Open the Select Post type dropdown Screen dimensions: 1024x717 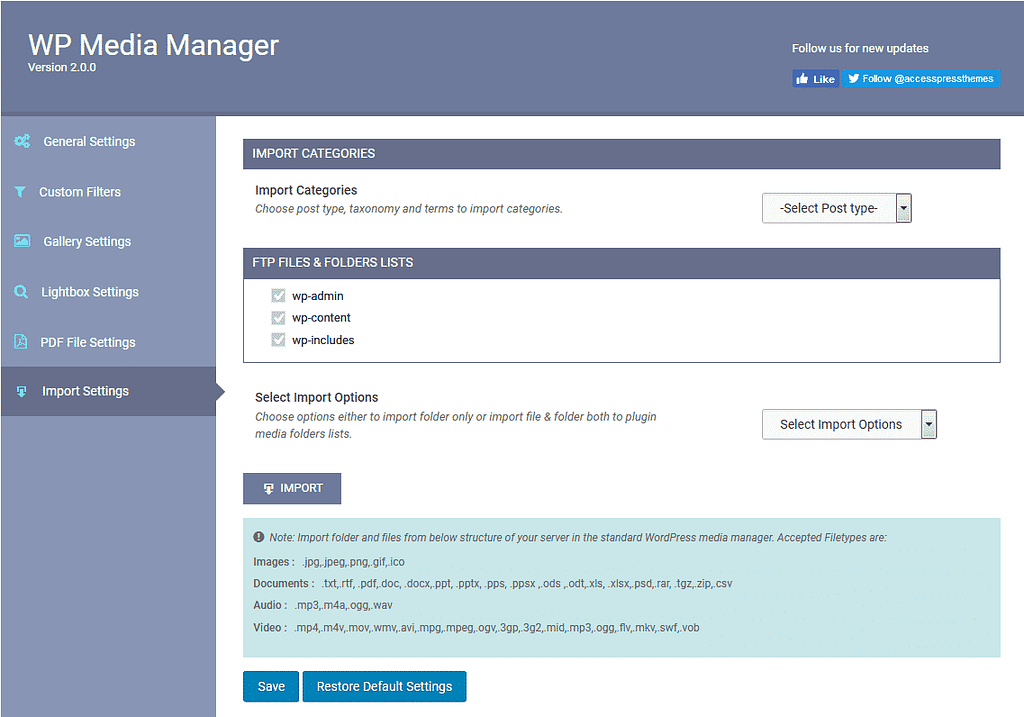tap(837, 208)
